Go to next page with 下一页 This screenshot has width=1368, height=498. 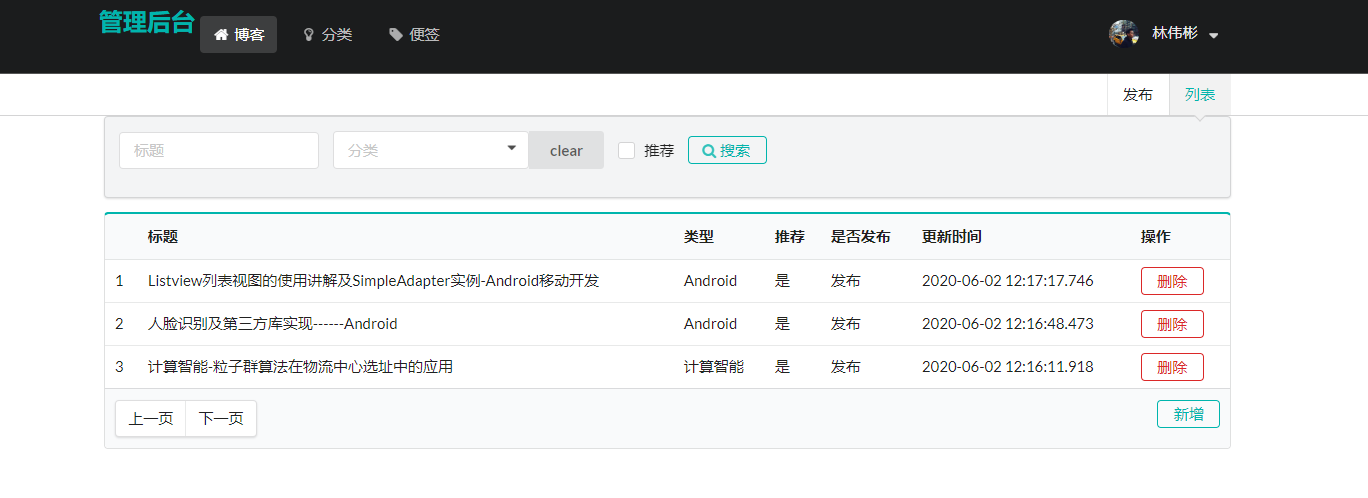[x=221, y=418]
